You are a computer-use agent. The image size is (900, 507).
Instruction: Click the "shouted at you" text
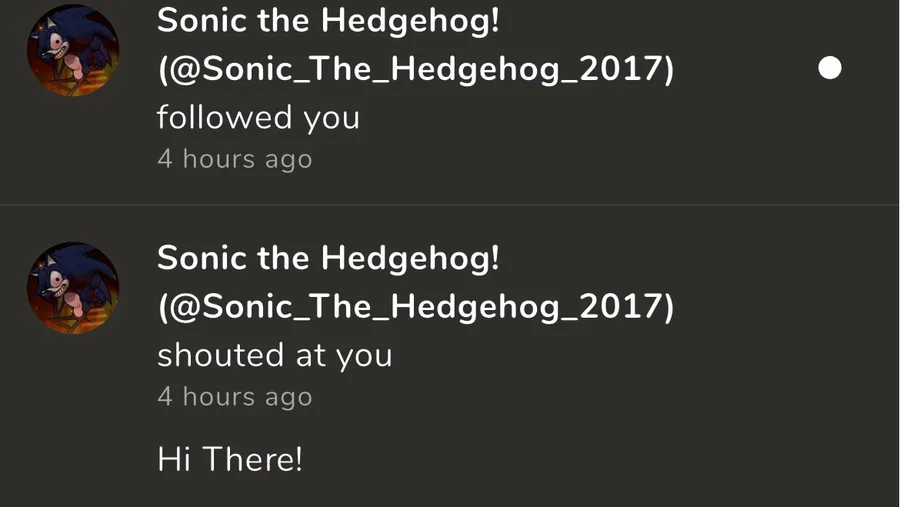(x=274, y=355)
